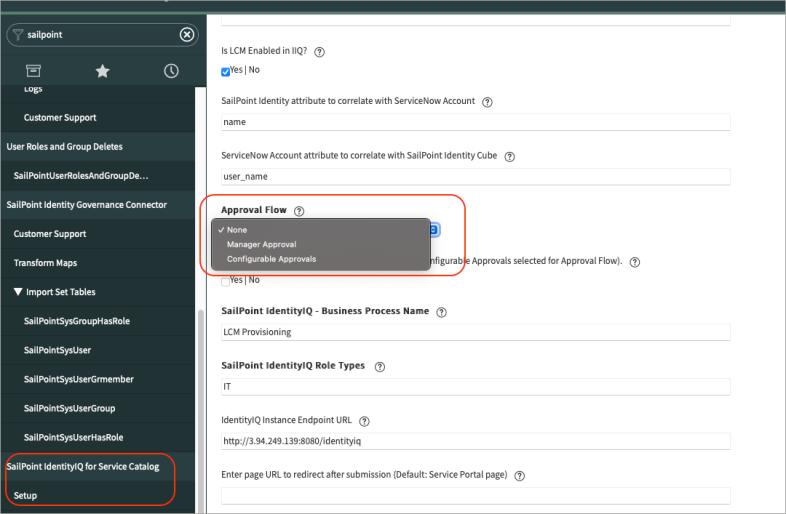
Task: Click the Approval Flow dropdown arrow
Action: (434, 230)
